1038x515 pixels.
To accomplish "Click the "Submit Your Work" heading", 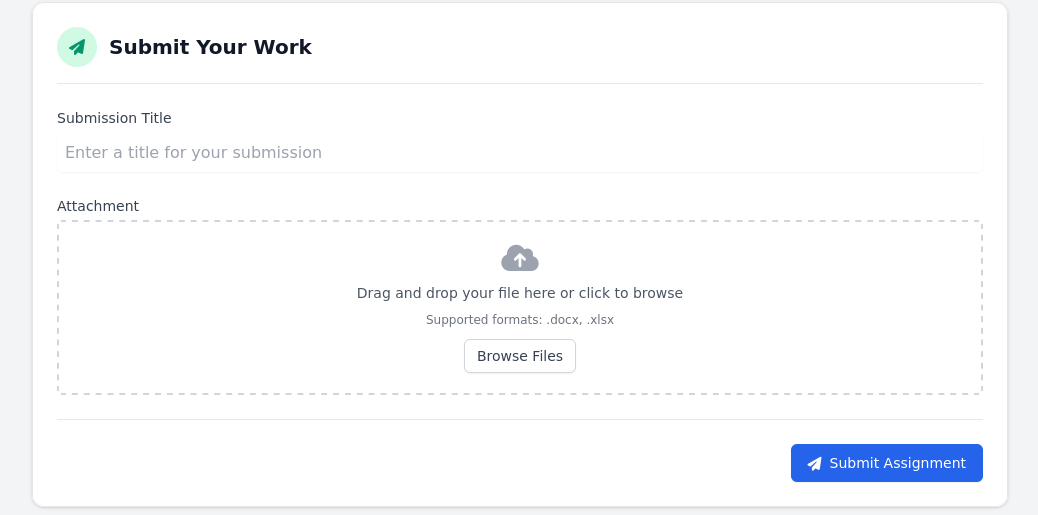I will [210, 47].
